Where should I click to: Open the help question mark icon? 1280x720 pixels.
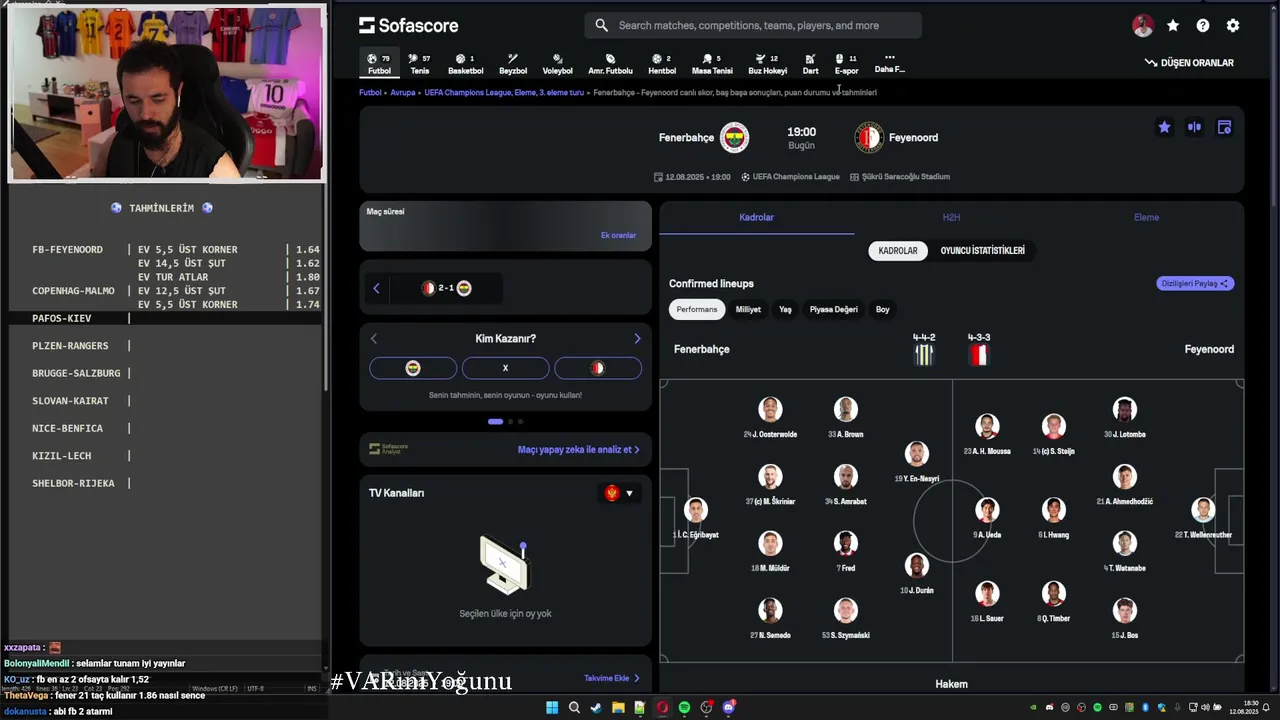pyautogui.click(x=1203, y=26)
